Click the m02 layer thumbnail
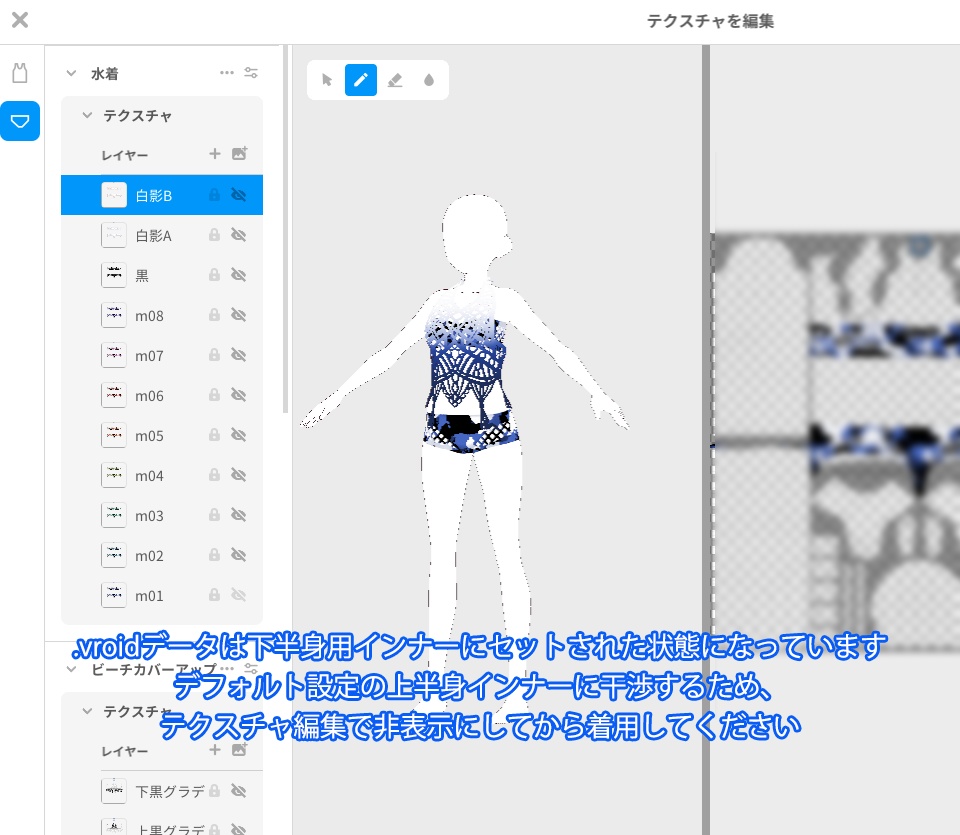The width and height of the screenshot is (960, 835). tap(114, 555)
